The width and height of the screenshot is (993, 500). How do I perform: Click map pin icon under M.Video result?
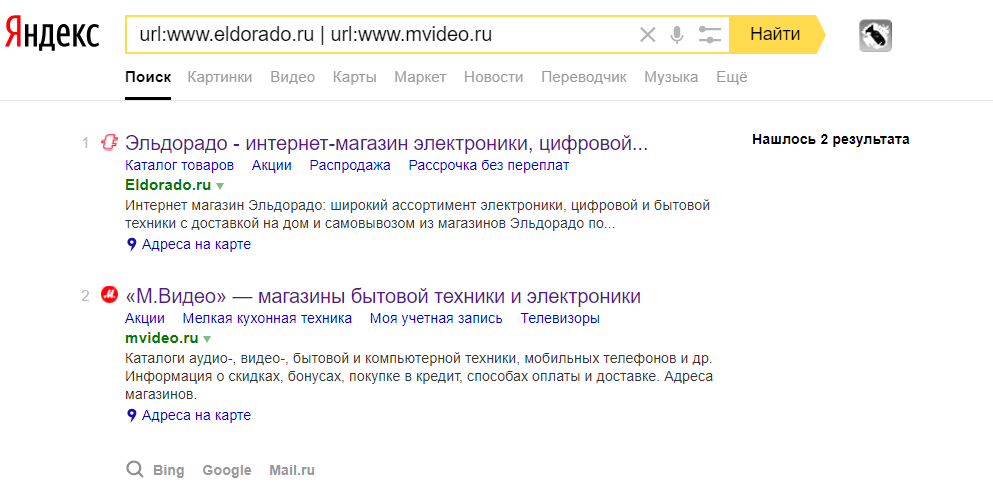point(131,415)
